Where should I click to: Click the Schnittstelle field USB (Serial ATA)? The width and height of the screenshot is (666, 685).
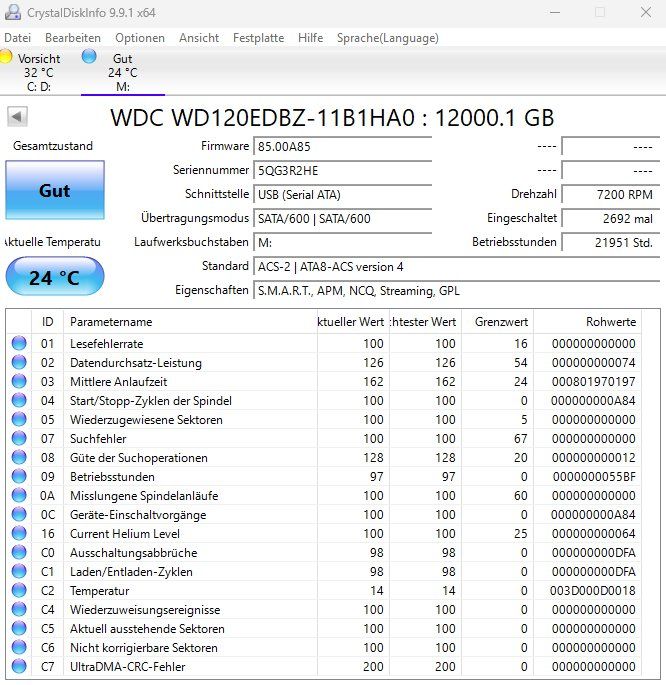tap(342, 194)
